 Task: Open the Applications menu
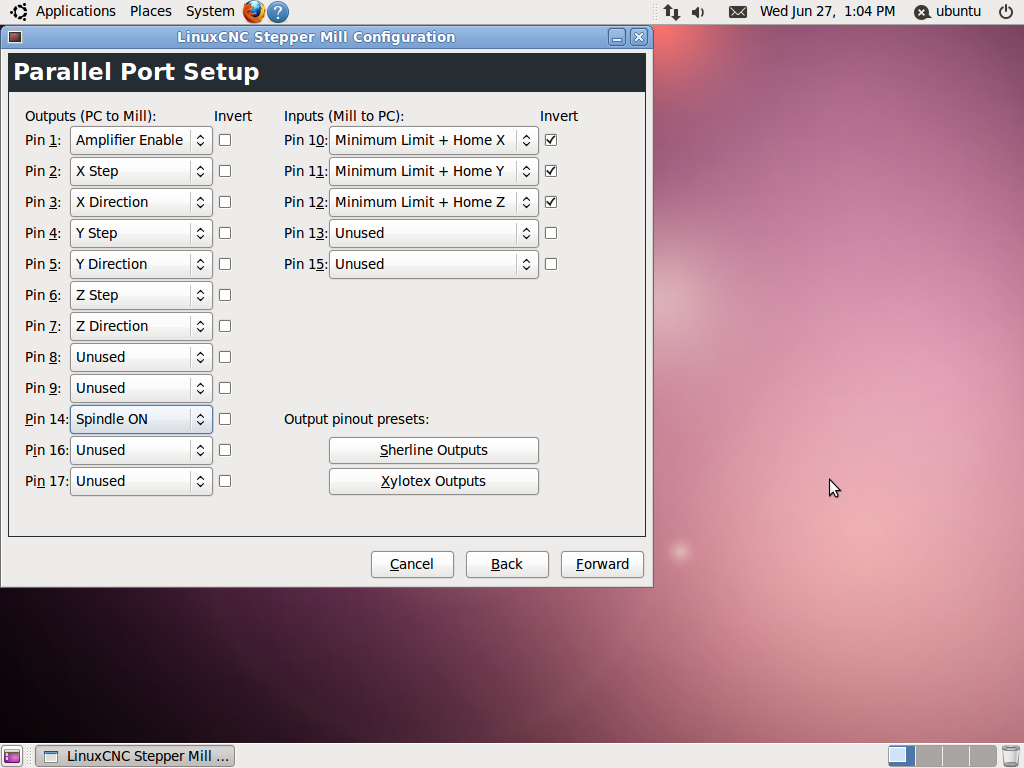(x=75, y=12)
